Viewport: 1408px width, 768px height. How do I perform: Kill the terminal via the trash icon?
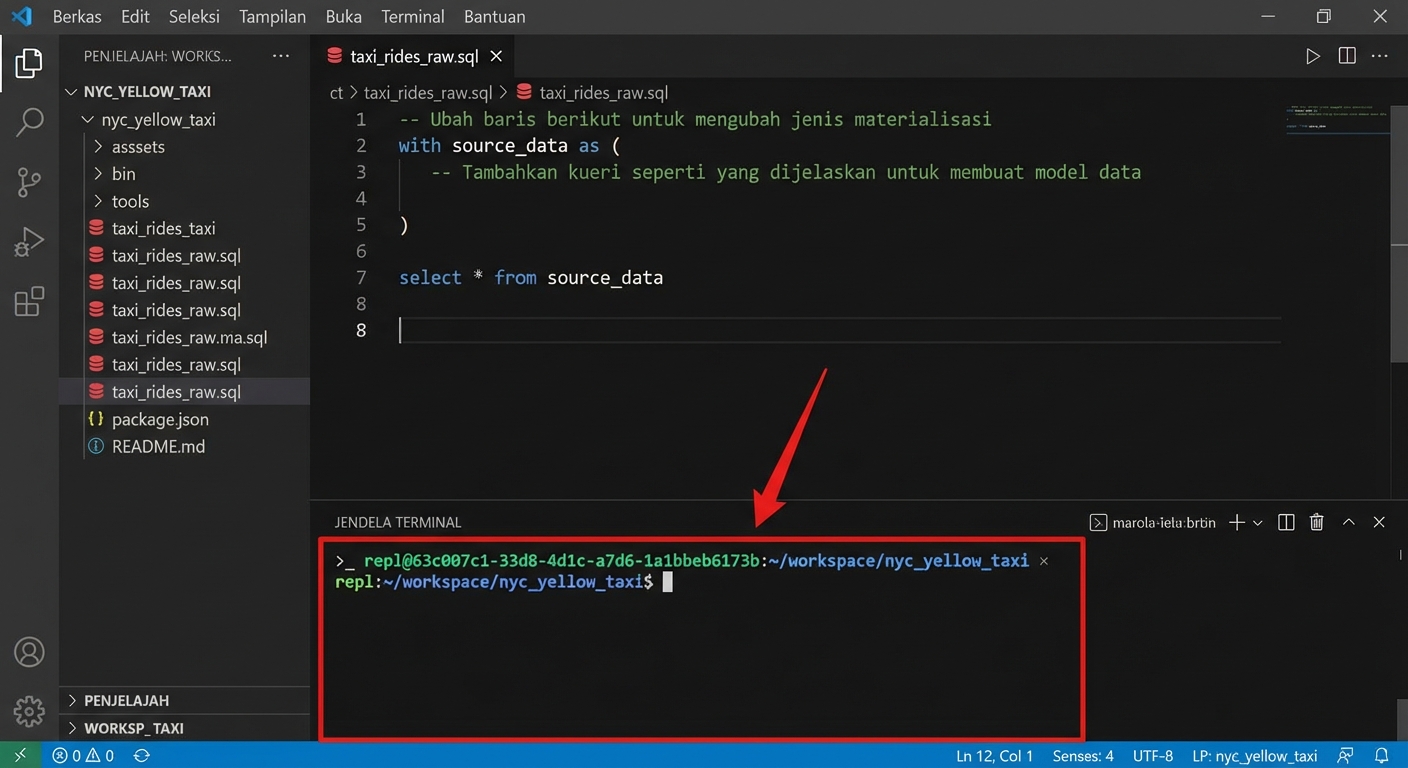click(1316, 521)
